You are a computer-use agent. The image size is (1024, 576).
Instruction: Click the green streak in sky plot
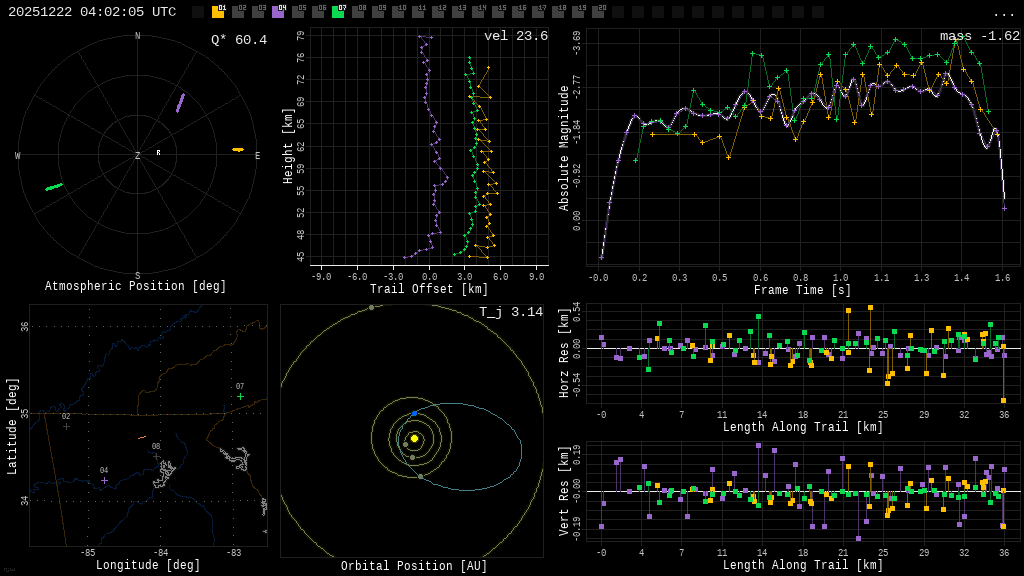(x=54, y=187)
